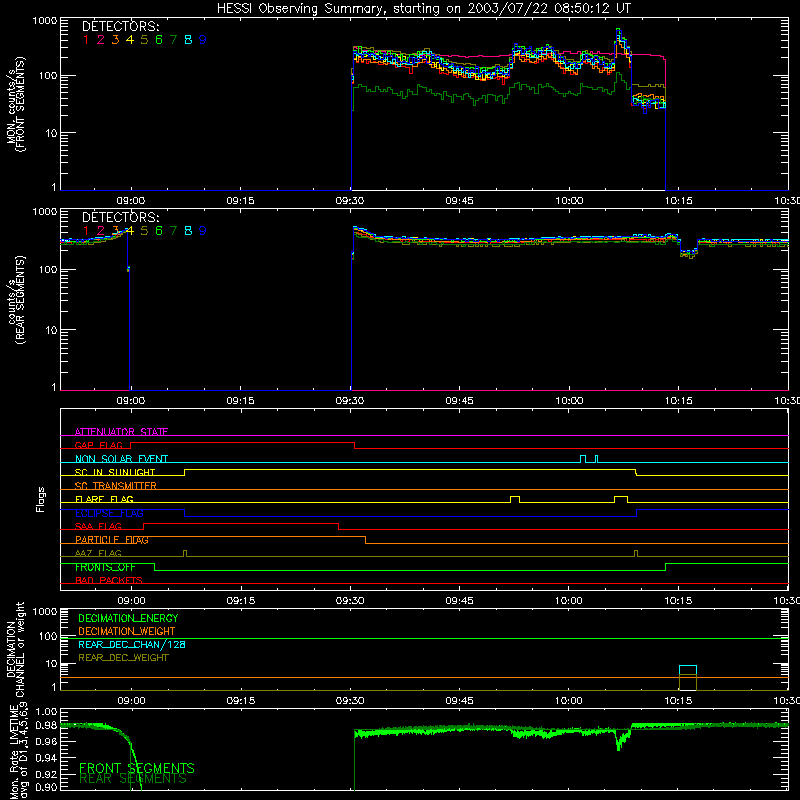
Task: Click the AAZ_FLAG label
Action: pyautogui.click(x=98, y=554)
